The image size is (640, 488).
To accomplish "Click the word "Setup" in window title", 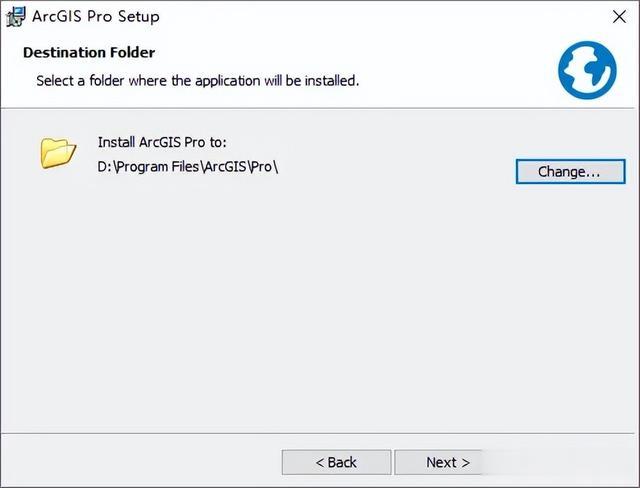I will coord(139,17).
